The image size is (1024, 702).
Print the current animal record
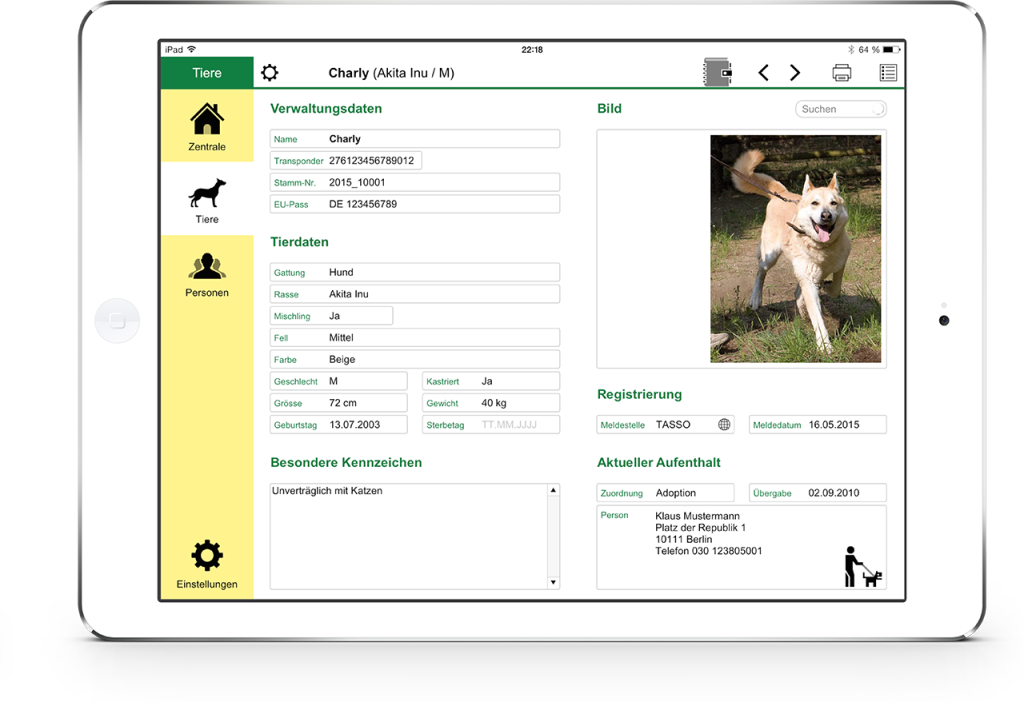click(x=842, y=72)
